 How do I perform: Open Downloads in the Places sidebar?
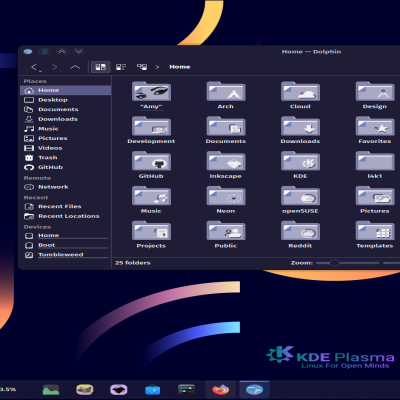(x=65, y=119)
